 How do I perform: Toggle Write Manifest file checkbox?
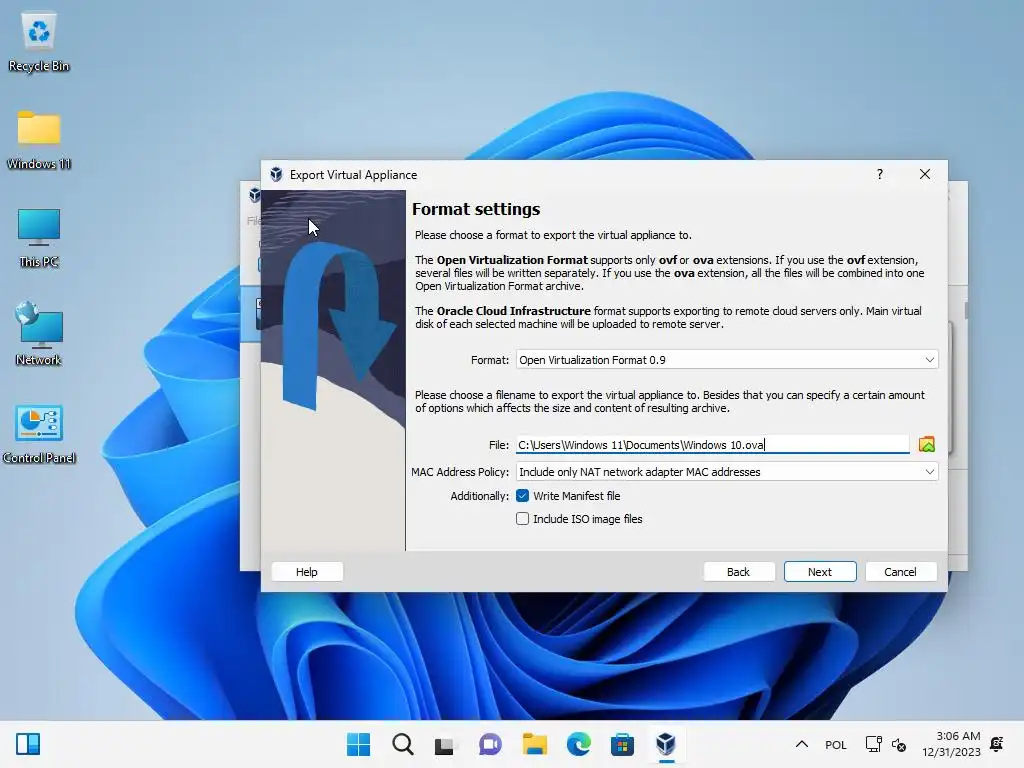point(522,496)
